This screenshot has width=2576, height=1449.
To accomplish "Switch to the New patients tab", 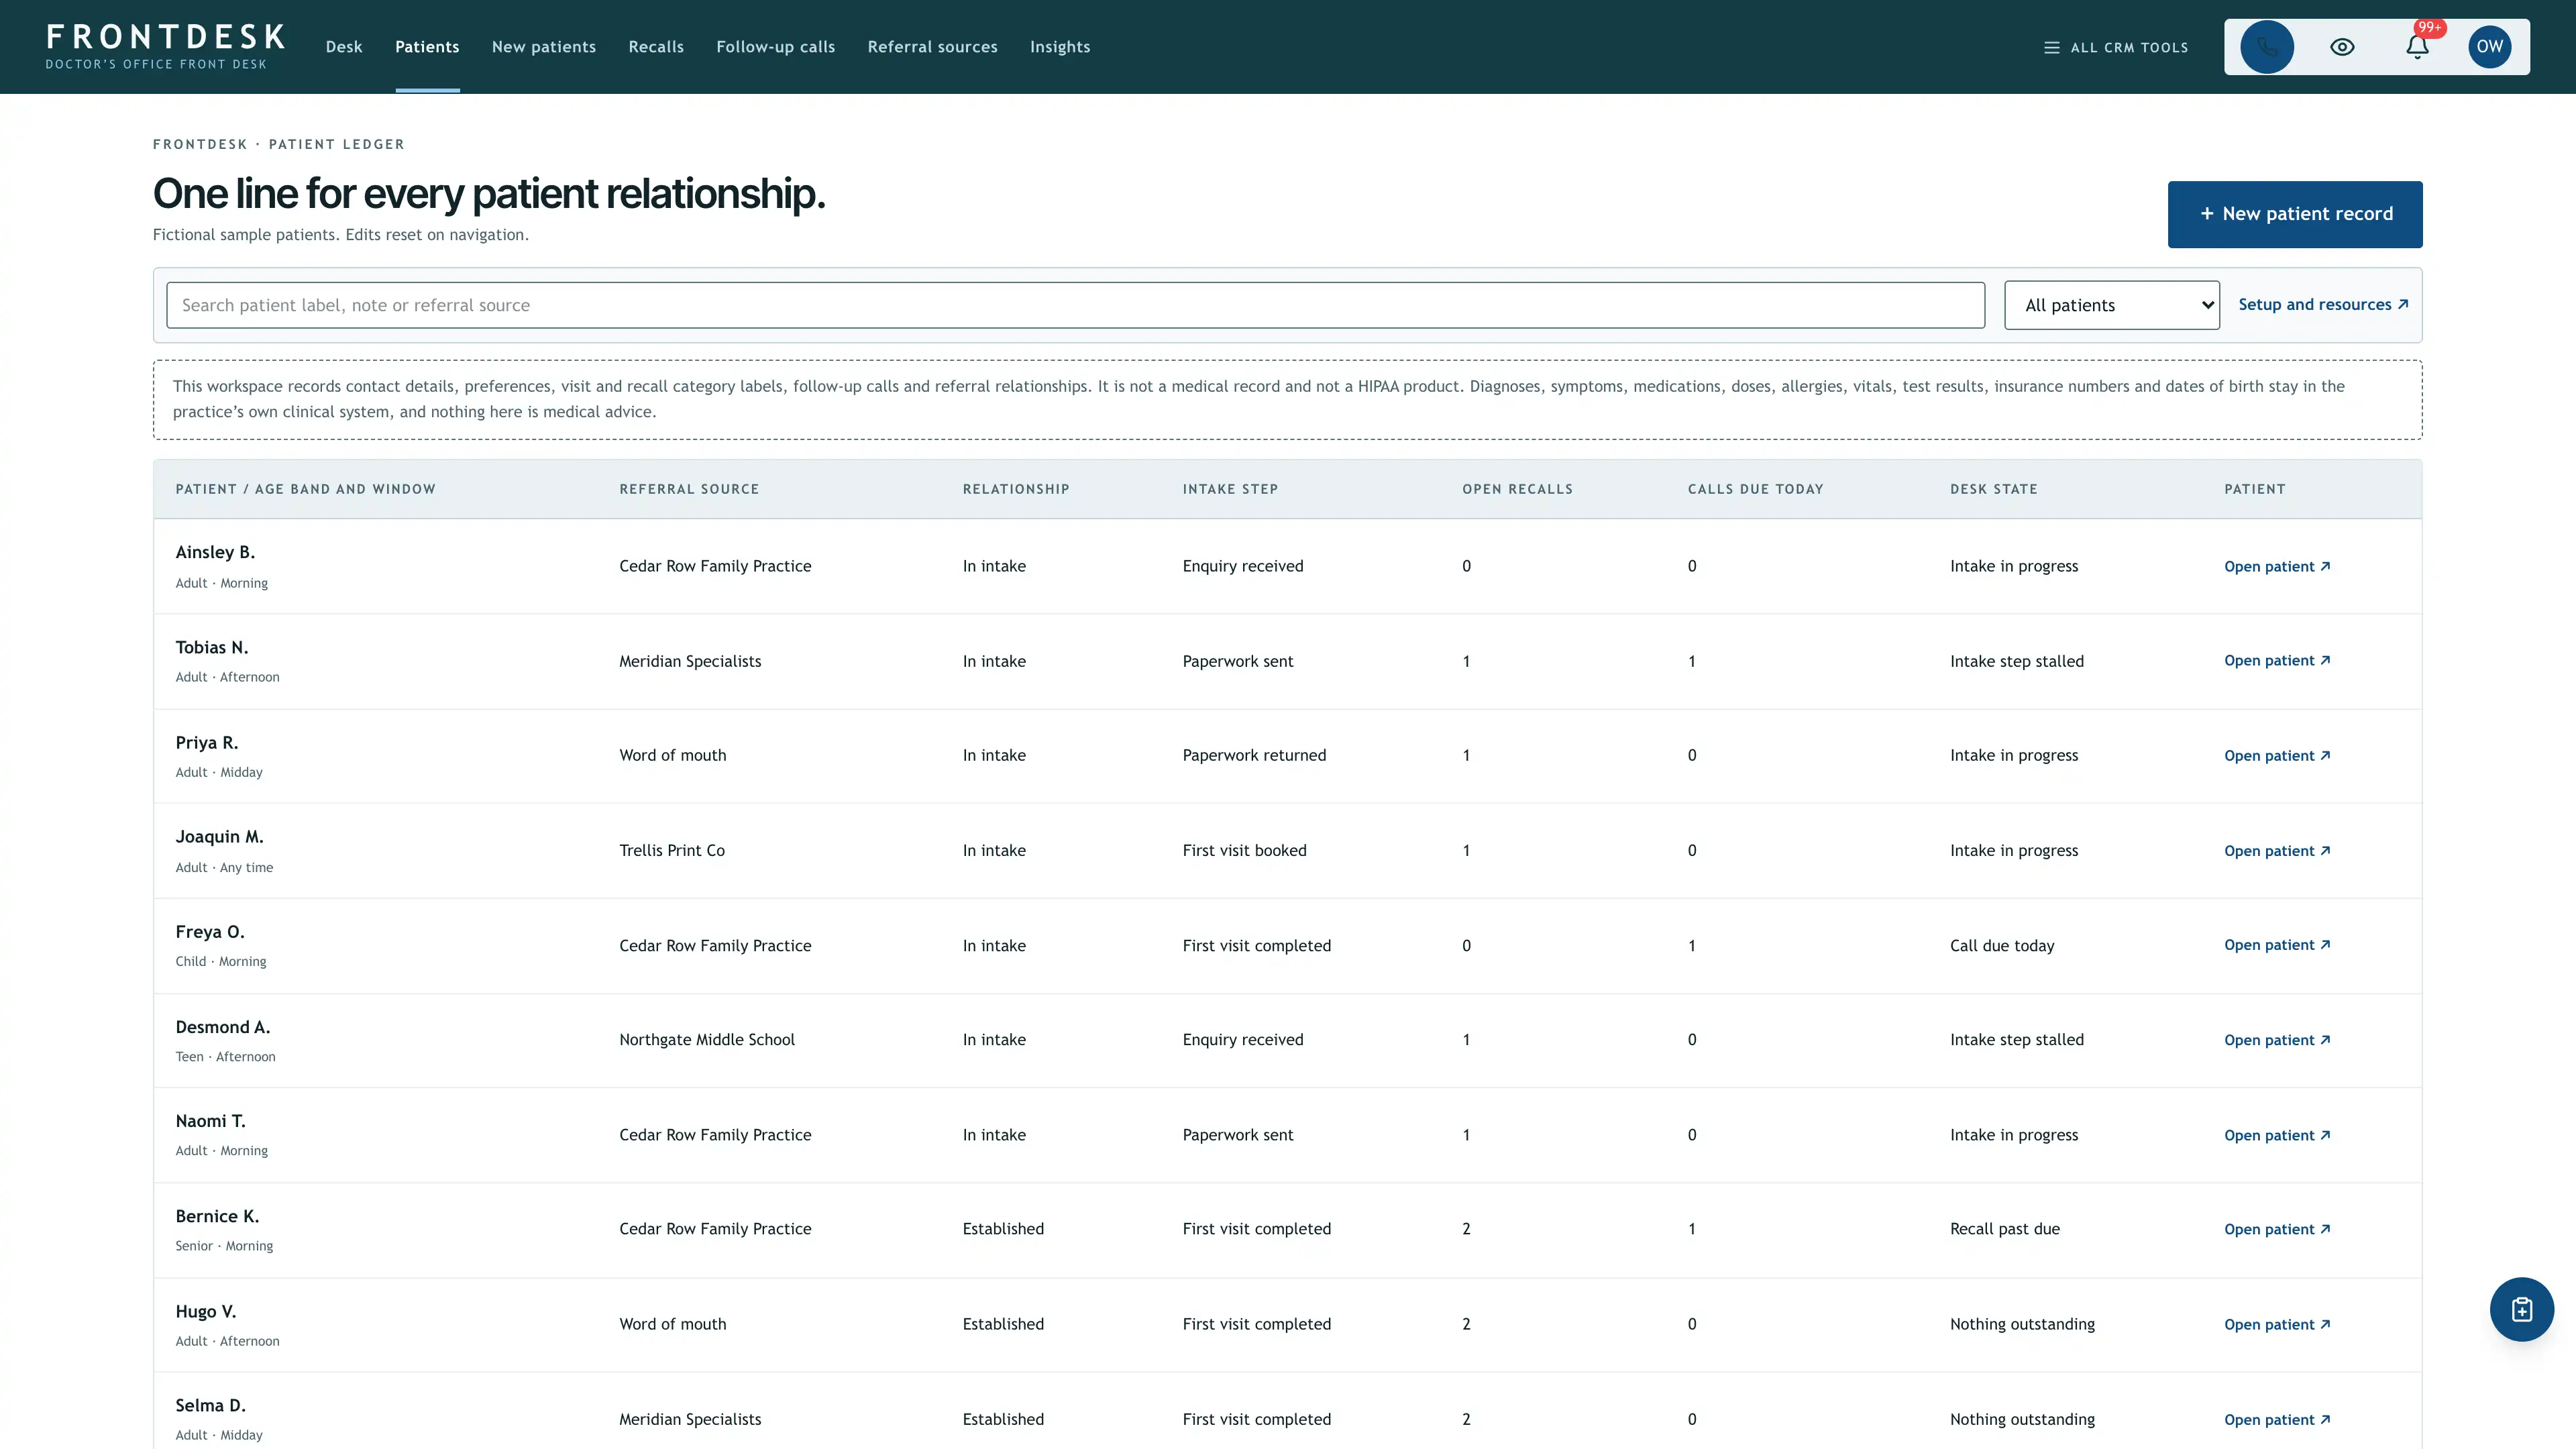I will (544, 47).
